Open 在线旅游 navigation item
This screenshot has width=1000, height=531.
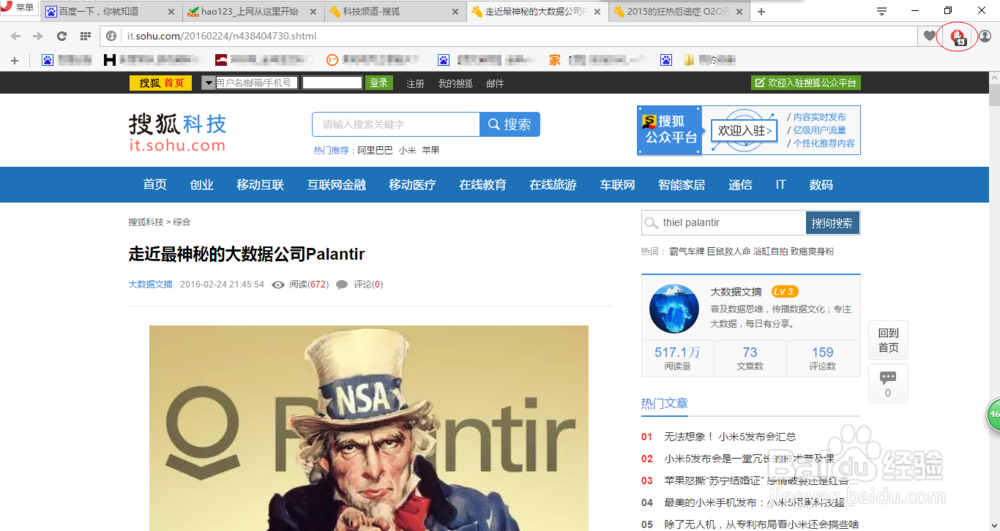553,185
